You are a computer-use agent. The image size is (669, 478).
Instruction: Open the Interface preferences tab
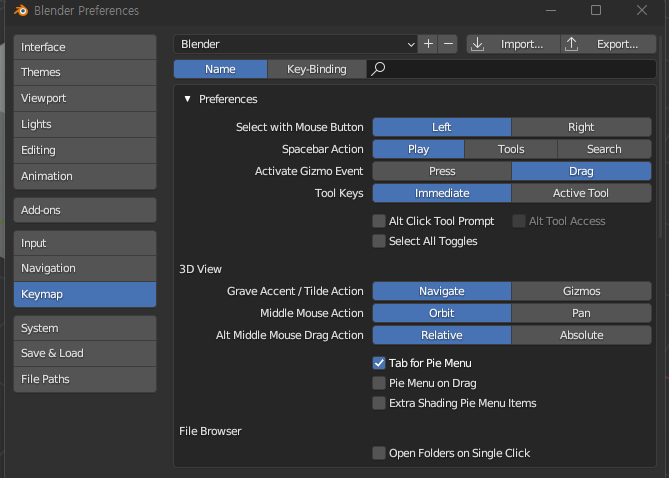[x=85, y=47]
